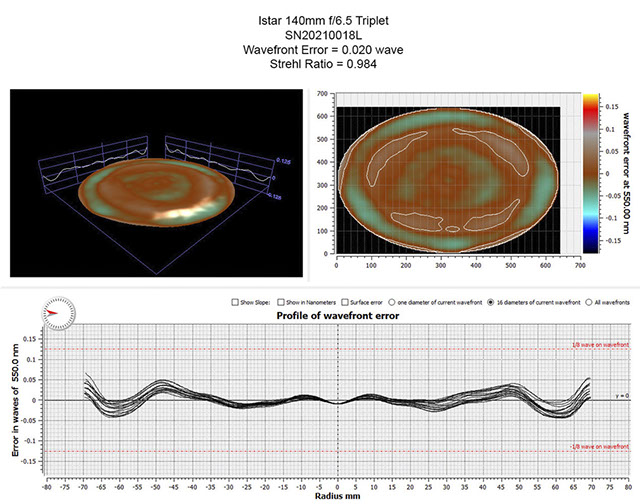Image resolution: width=640 pixels, height=504 pixels.
Task: Enable the Show Slope checkbox
Action: coord(233,301)
